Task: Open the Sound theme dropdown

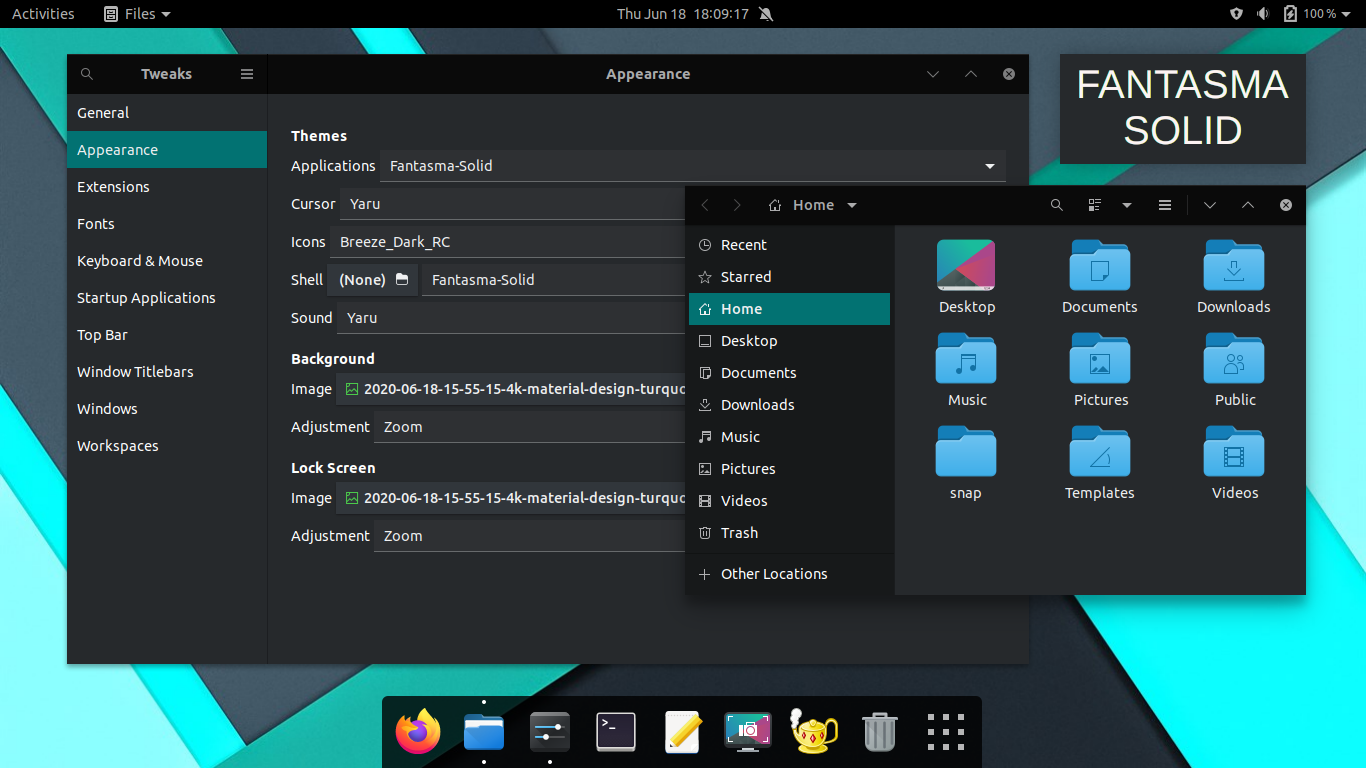Action: (511, 318)
